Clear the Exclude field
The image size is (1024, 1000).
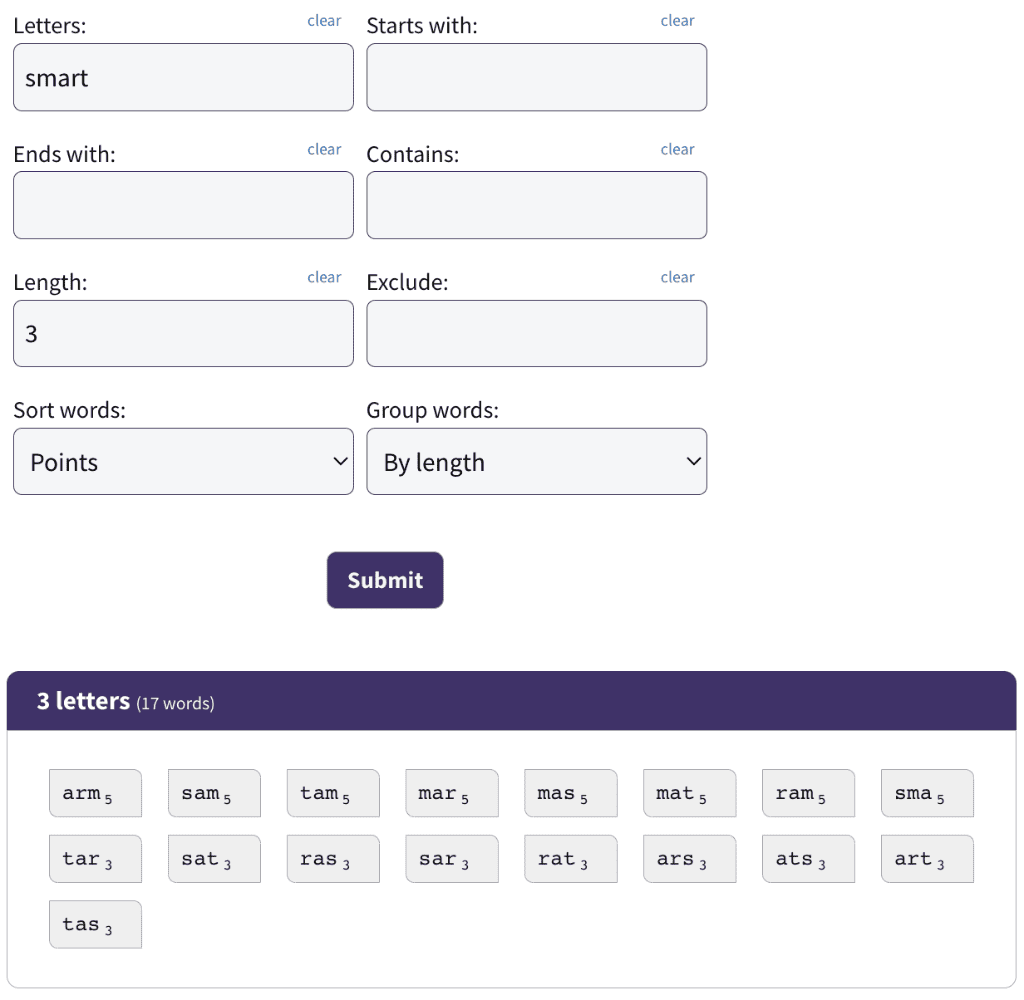click(677, 278)
